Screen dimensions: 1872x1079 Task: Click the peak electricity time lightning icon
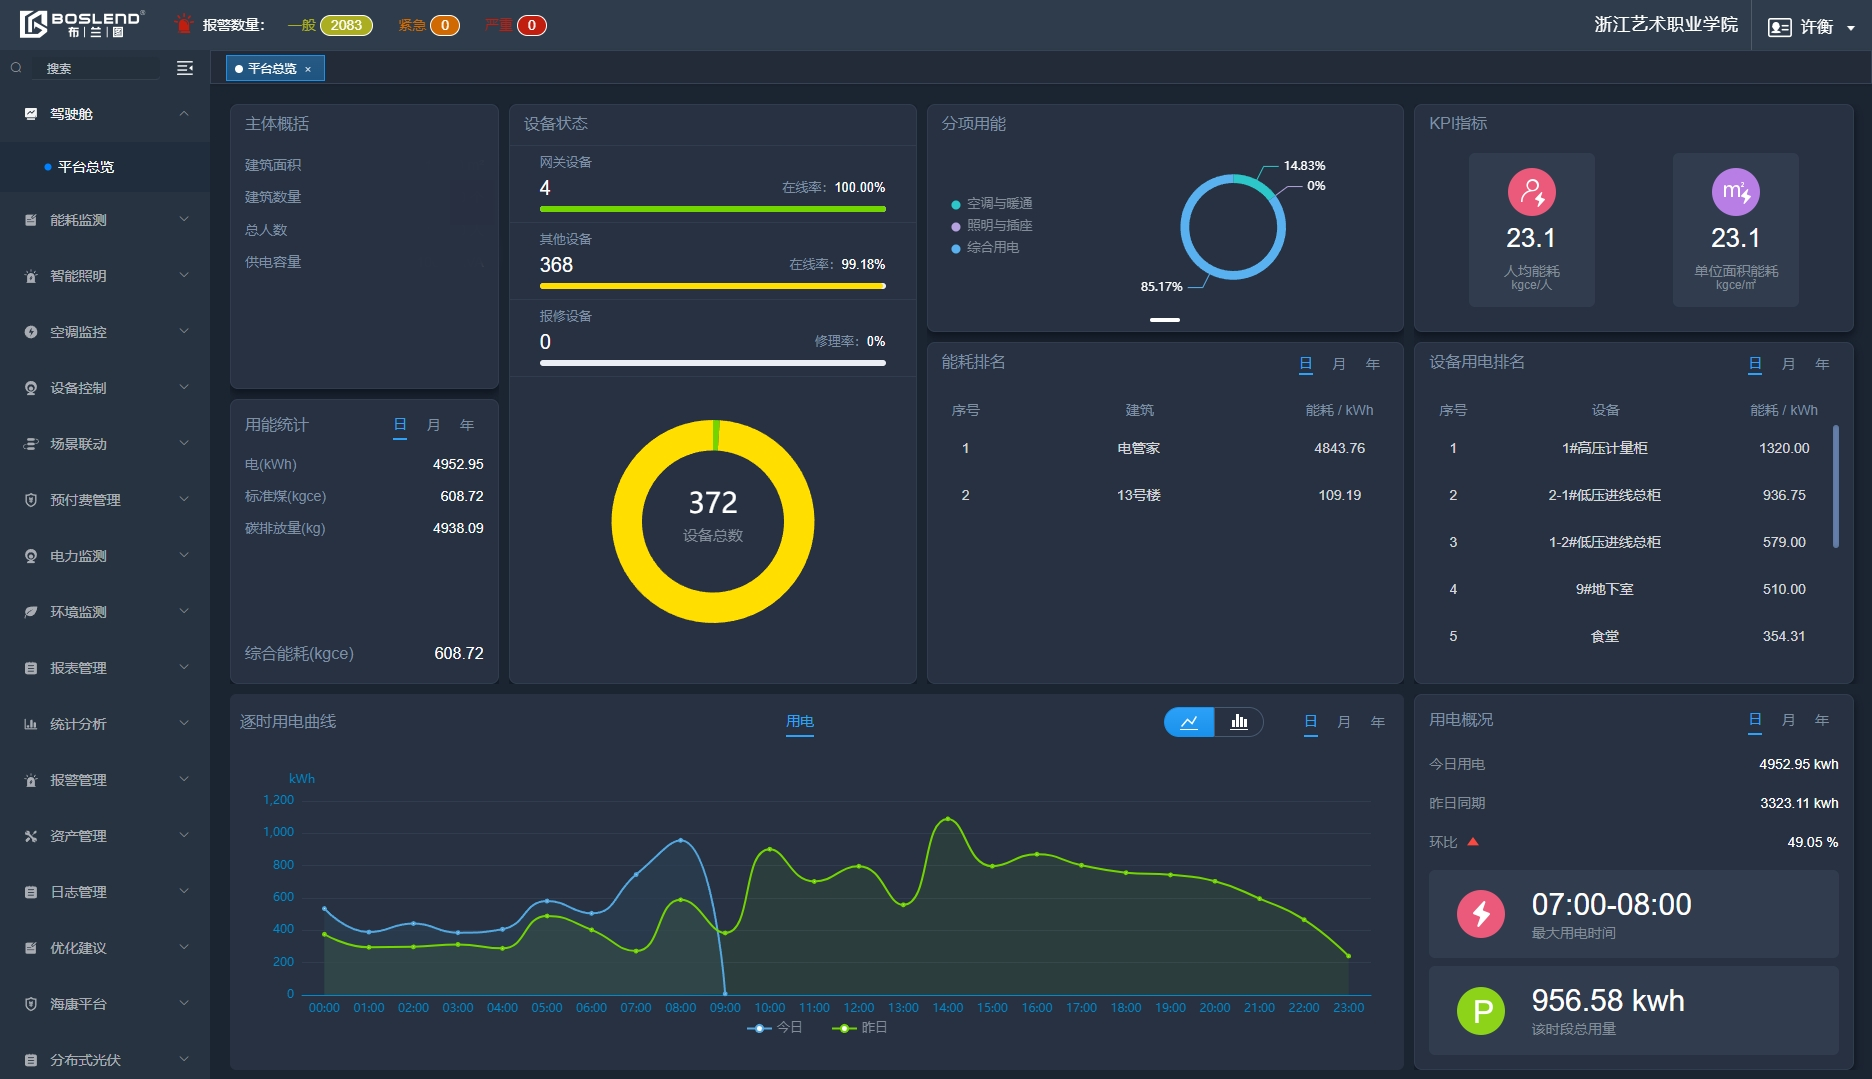tap(1481, 913)
